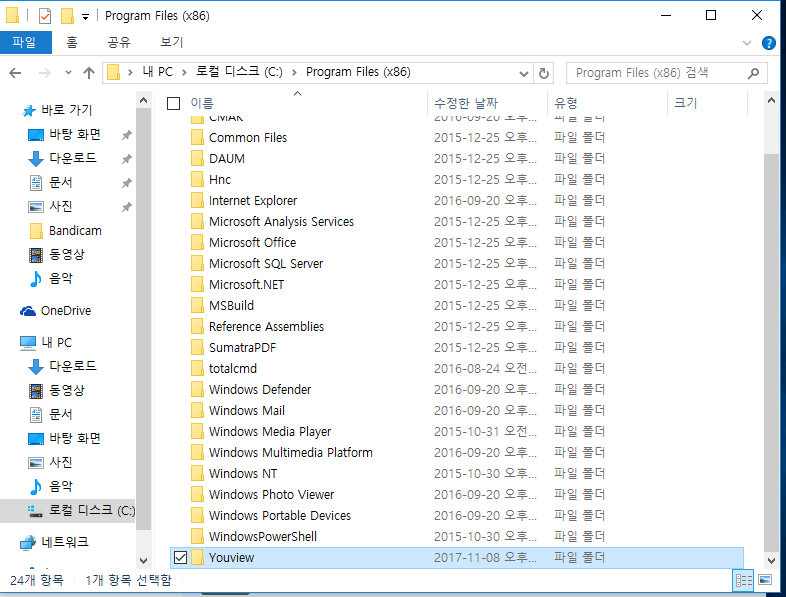Screen dimensions: 786x597
Task: Open the 파일 ribbon tab
Action: coord(25,42)
